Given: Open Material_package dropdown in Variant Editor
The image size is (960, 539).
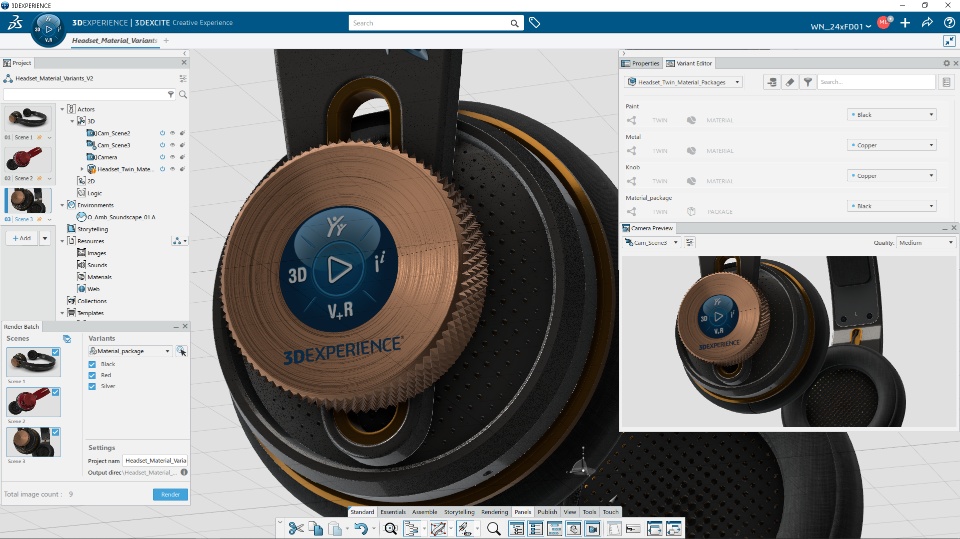Looking at the screenshot, I should [x=892, y=206].
